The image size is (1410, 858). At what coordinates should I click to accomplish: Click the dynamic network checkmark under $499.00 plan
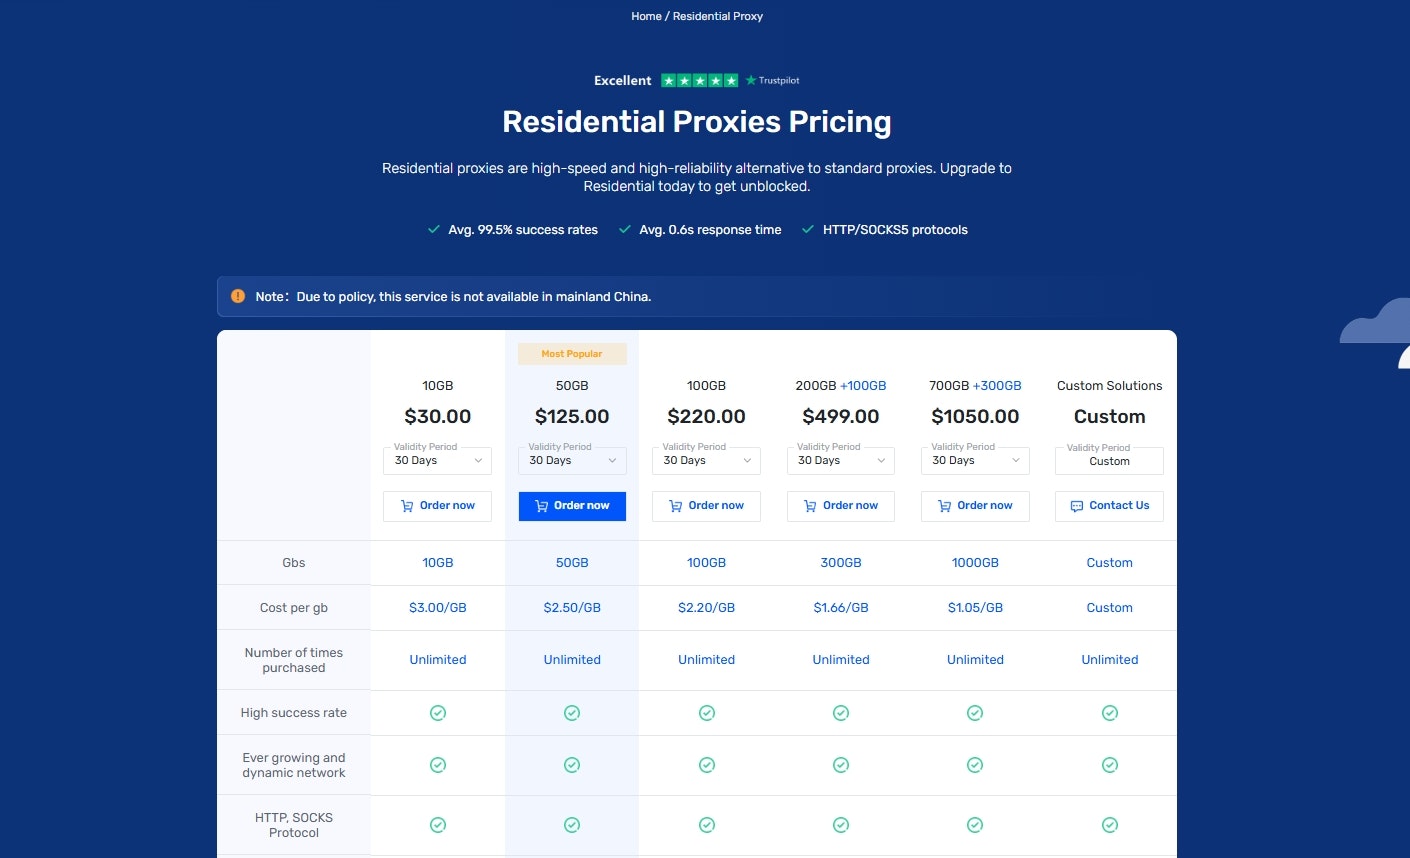(841, 765)
